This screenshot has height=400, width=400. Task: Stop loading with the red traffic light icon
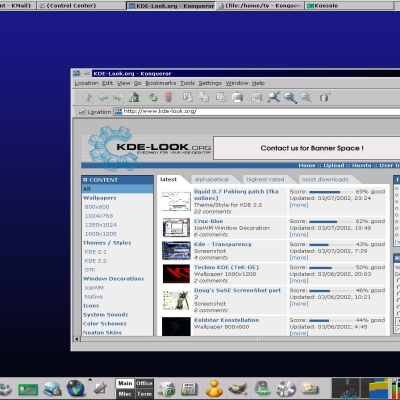[169, 97]
